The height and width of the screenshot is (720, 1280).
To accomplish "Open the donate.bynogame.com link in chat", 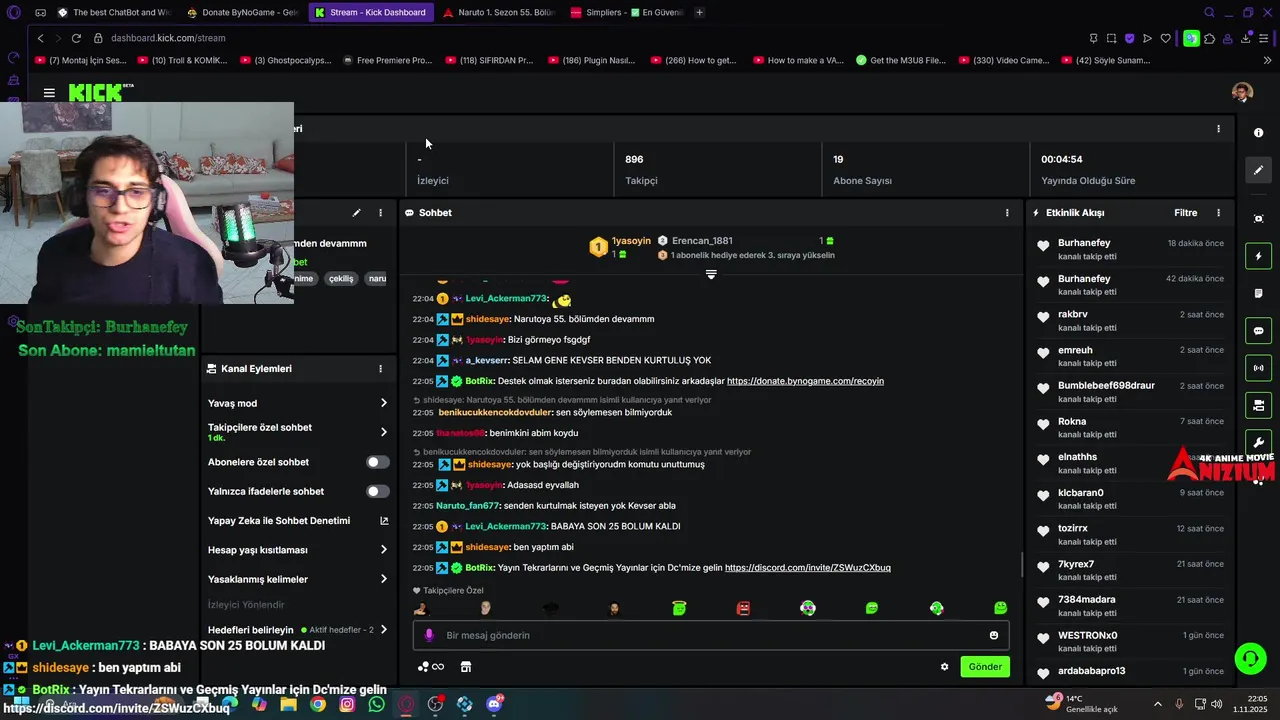I will [x=805, y=381].
